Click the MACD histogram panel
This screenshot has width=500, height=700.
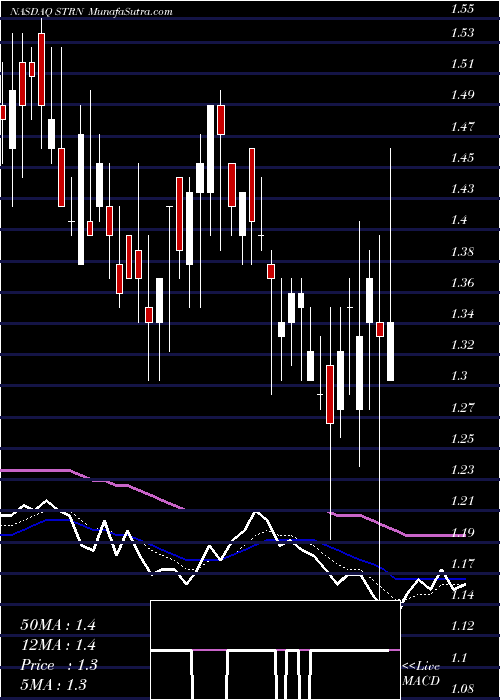point(275,650)
